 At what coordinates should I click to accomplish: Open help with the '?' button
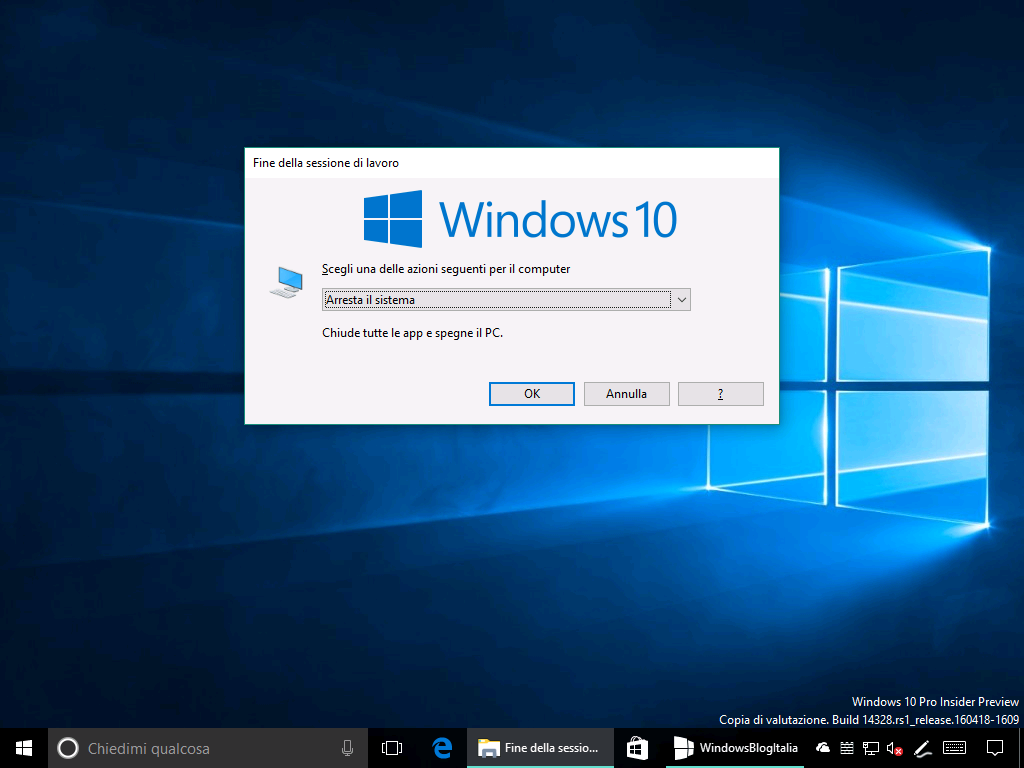coord(720,394)
